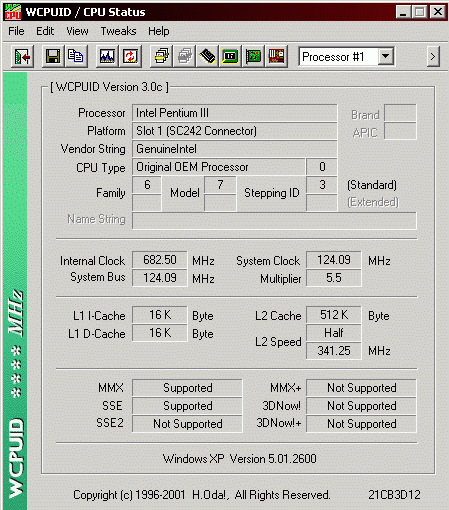The image size is (449, 510).
Task: Click the L2 Speed value 341.25
Action: tap(334, 351)
